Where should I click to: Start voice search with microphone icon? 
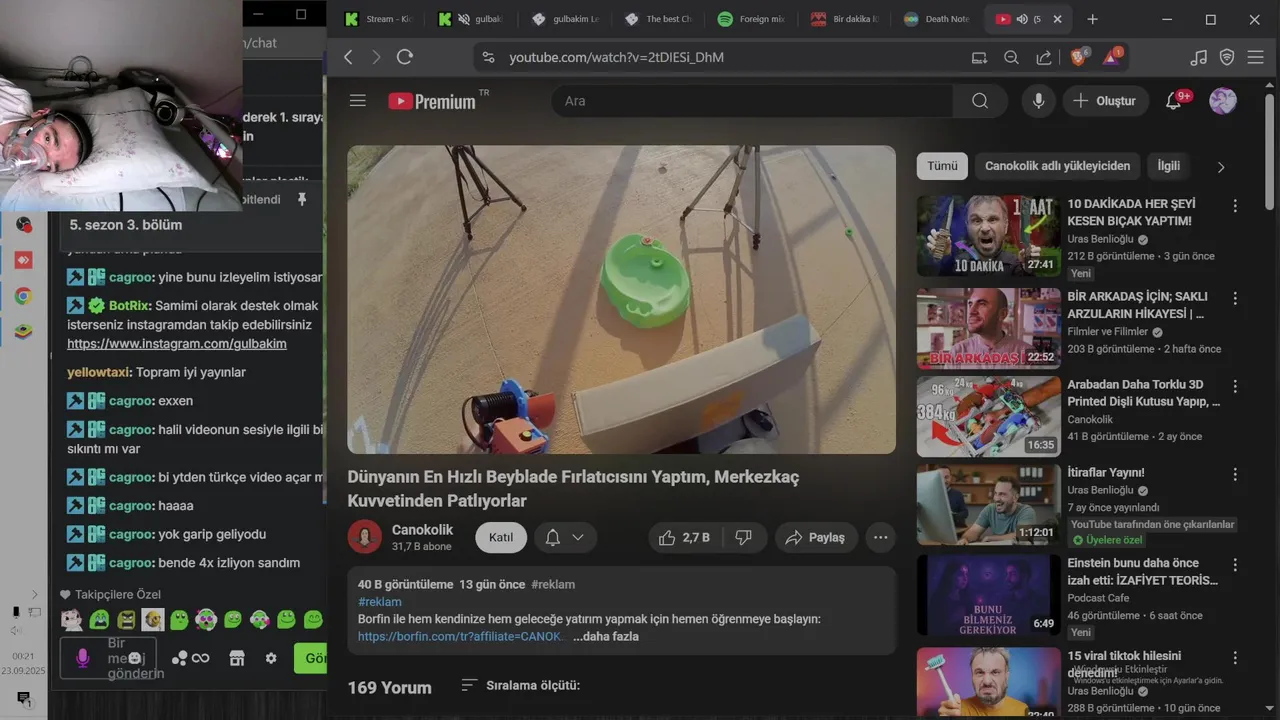tap(1039, 101)
